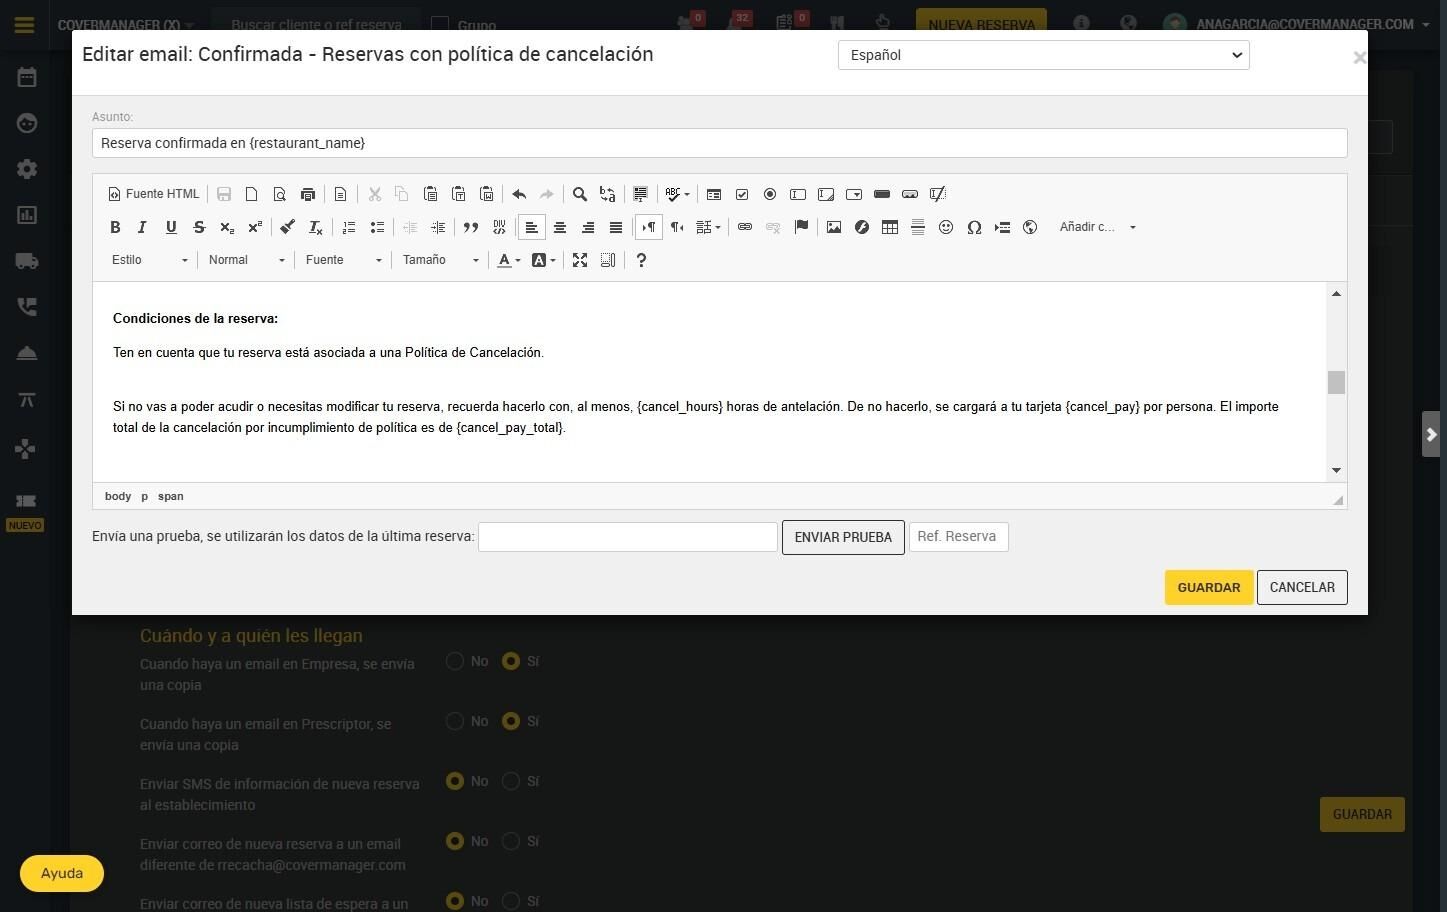1447x912 pixels.
Task: Select No for correo de nueva reserva option
Action: click(455, 841)
